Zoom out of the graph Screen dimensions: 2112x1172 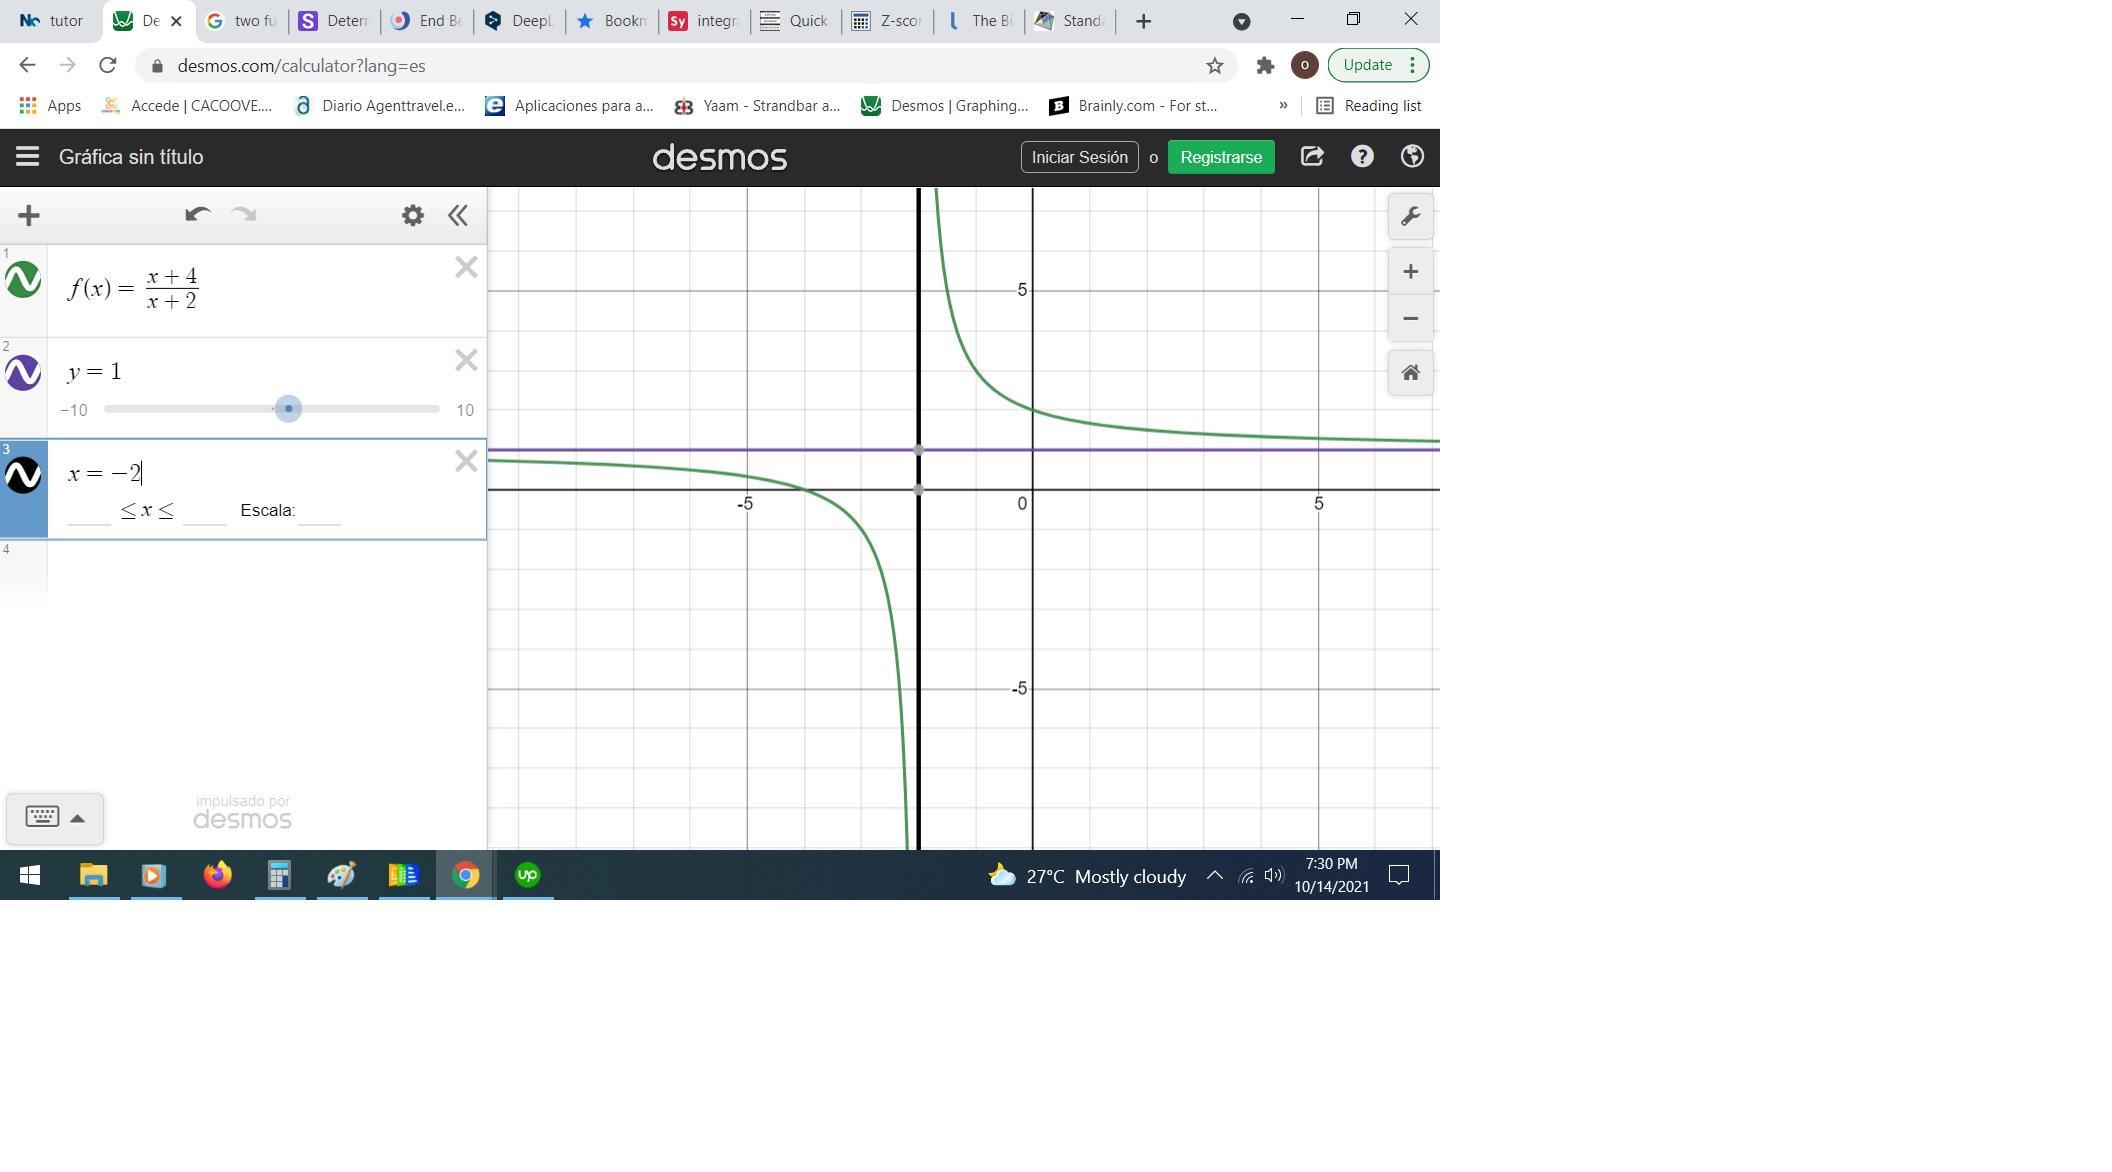click(x=1410, y=319)
